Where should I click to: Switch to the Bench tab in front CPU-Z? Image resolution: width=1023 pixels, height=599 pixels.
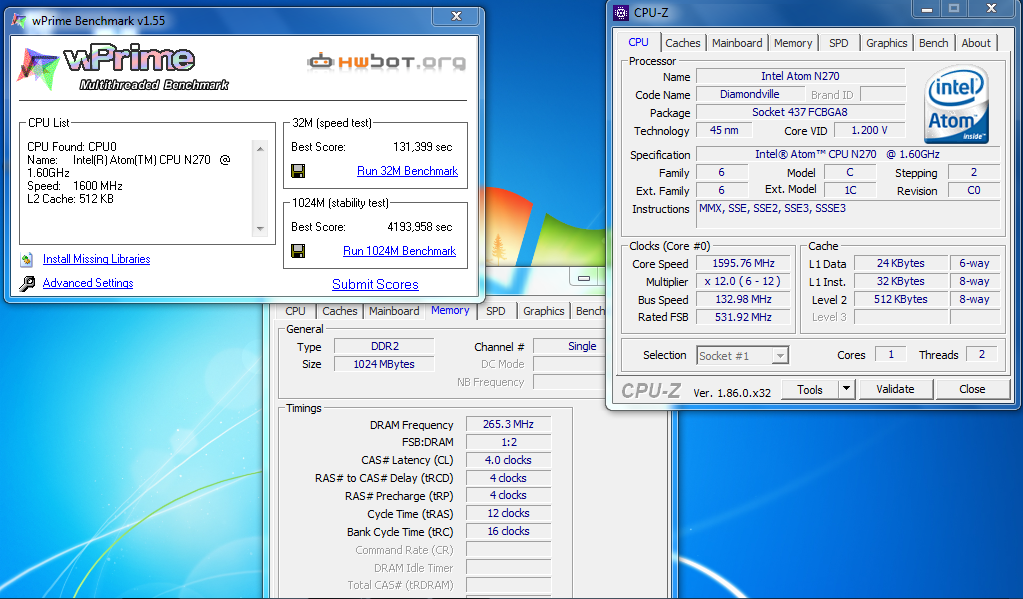(x=934, y=43)
